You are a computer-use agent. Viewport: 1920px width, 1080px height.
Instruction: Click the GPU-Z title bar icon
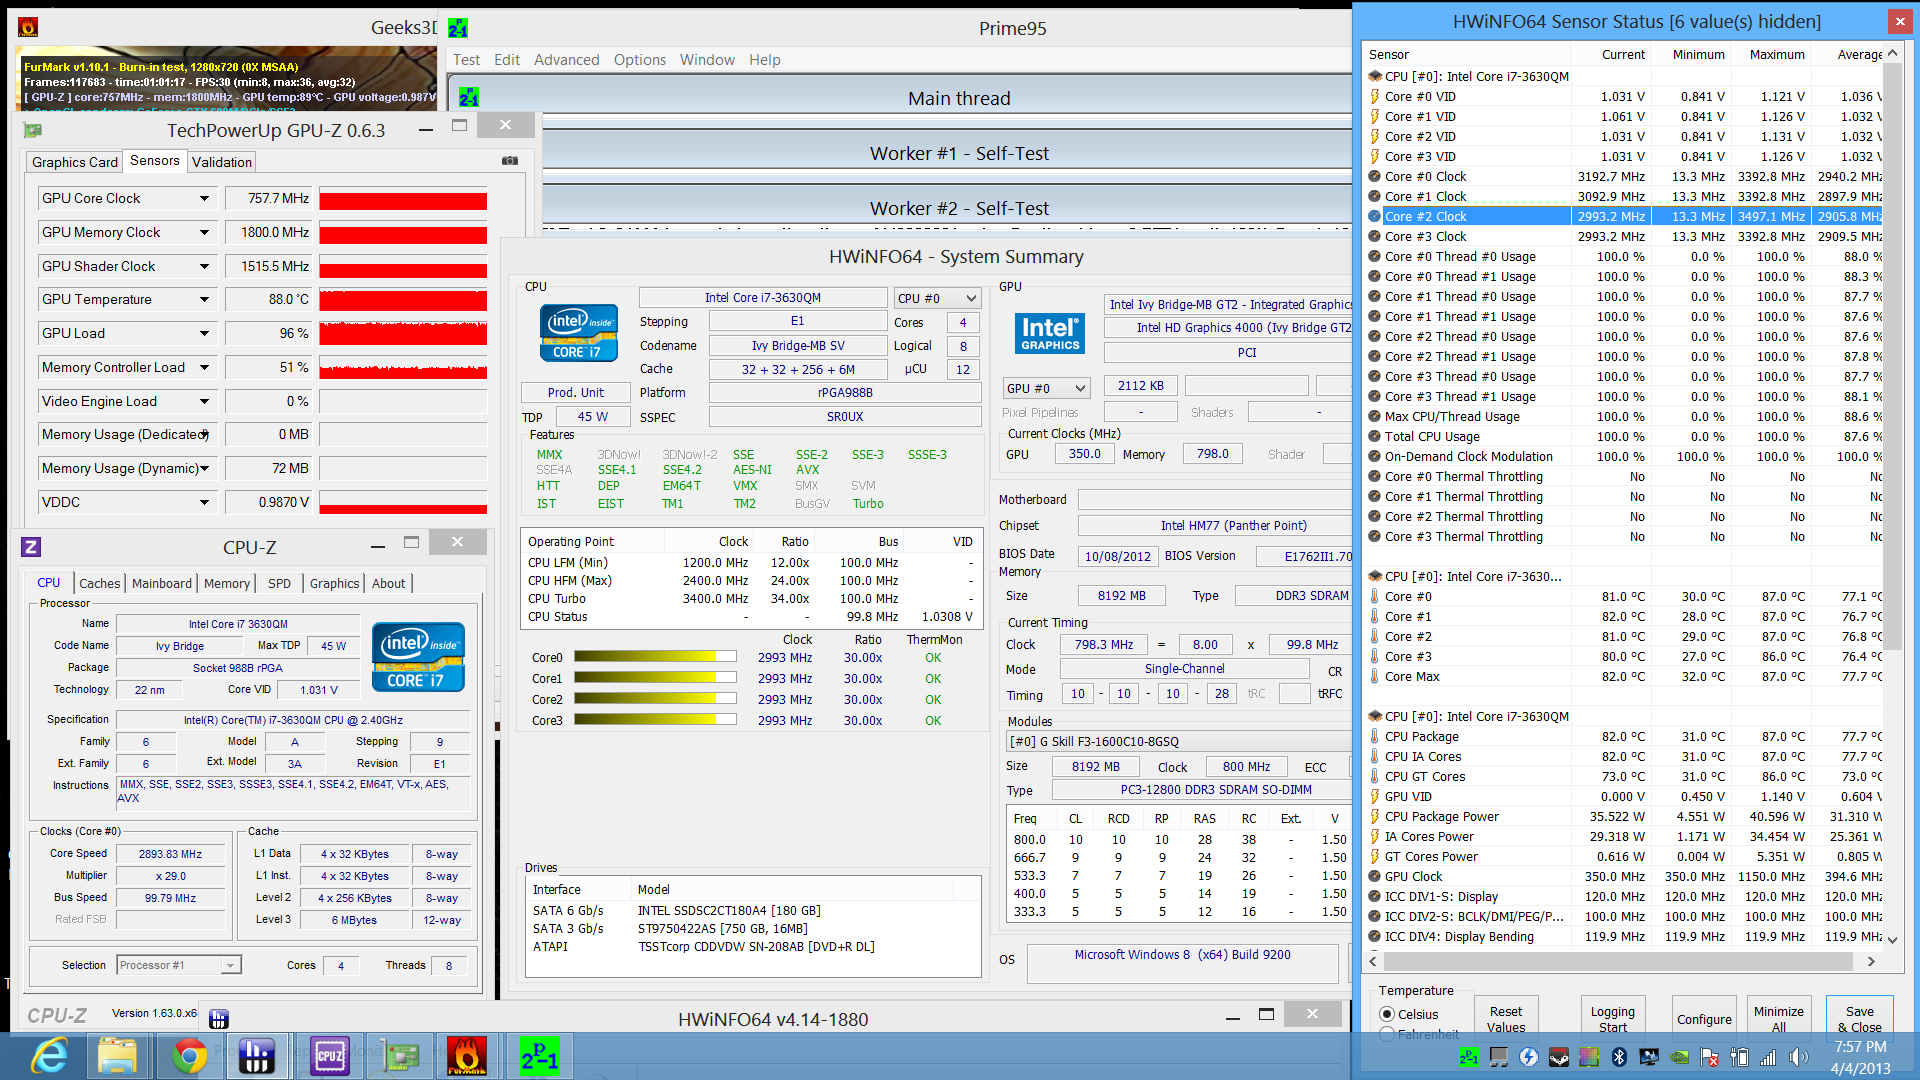33,130
